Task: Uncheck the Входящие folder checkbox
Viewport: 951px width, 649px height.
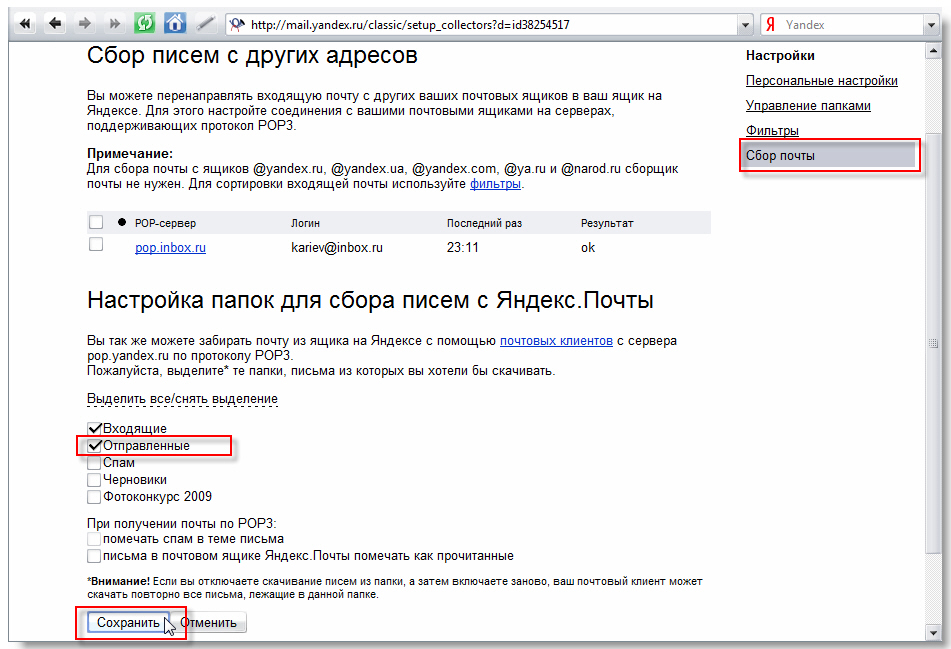Action: coord(94,428)
